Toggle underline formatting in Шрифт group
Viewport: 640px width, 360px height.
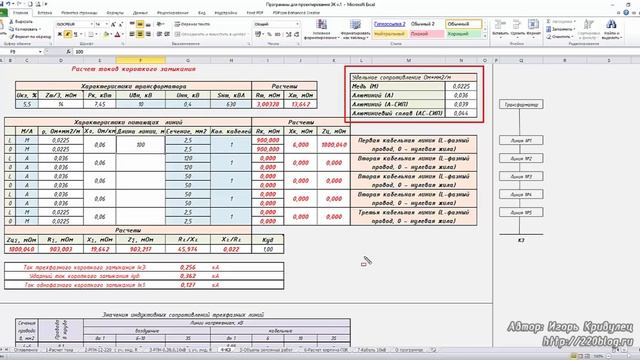(x=75, y=34)
